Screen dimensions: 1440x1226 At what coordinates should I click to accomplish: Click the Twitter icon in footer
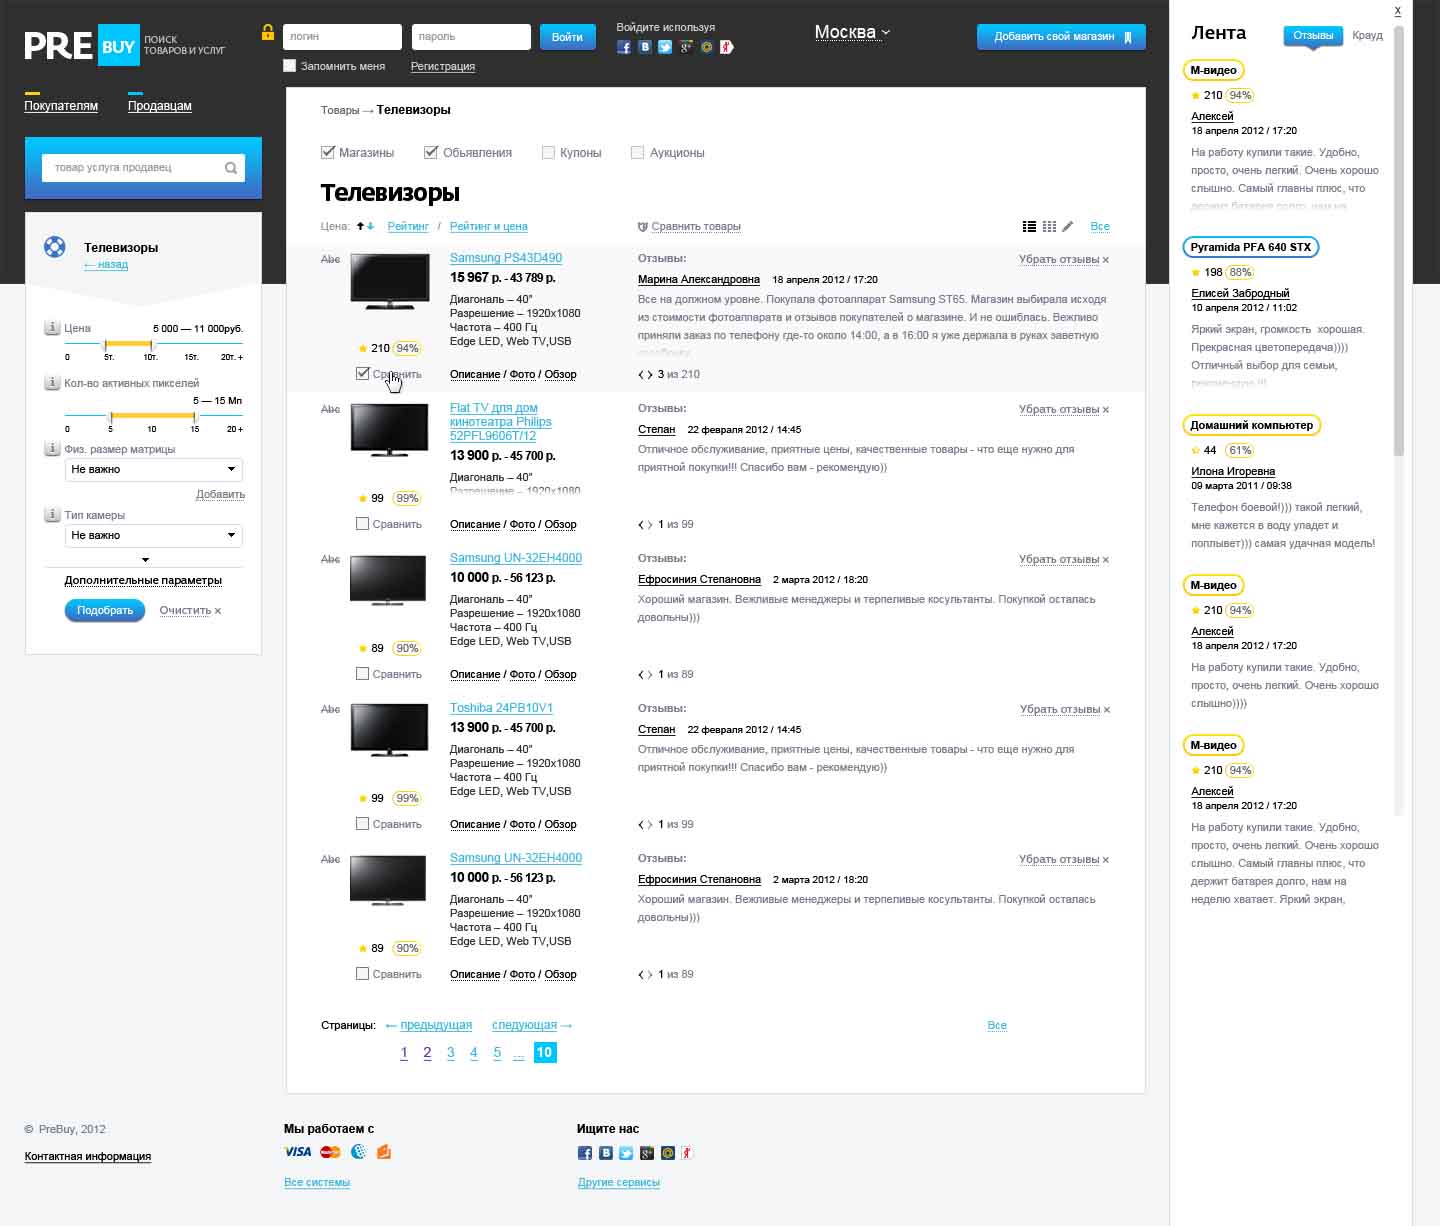tap(626, 1153)
